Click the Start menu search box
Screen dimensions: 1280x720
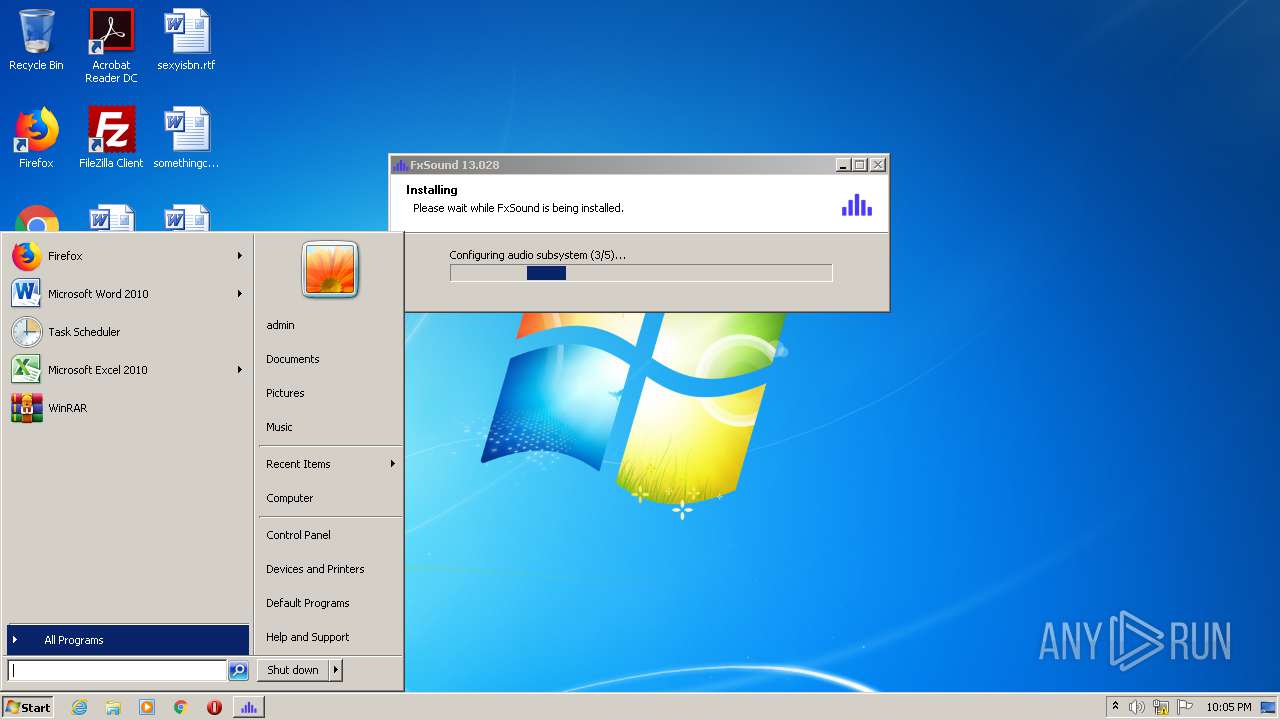(117, 671)
